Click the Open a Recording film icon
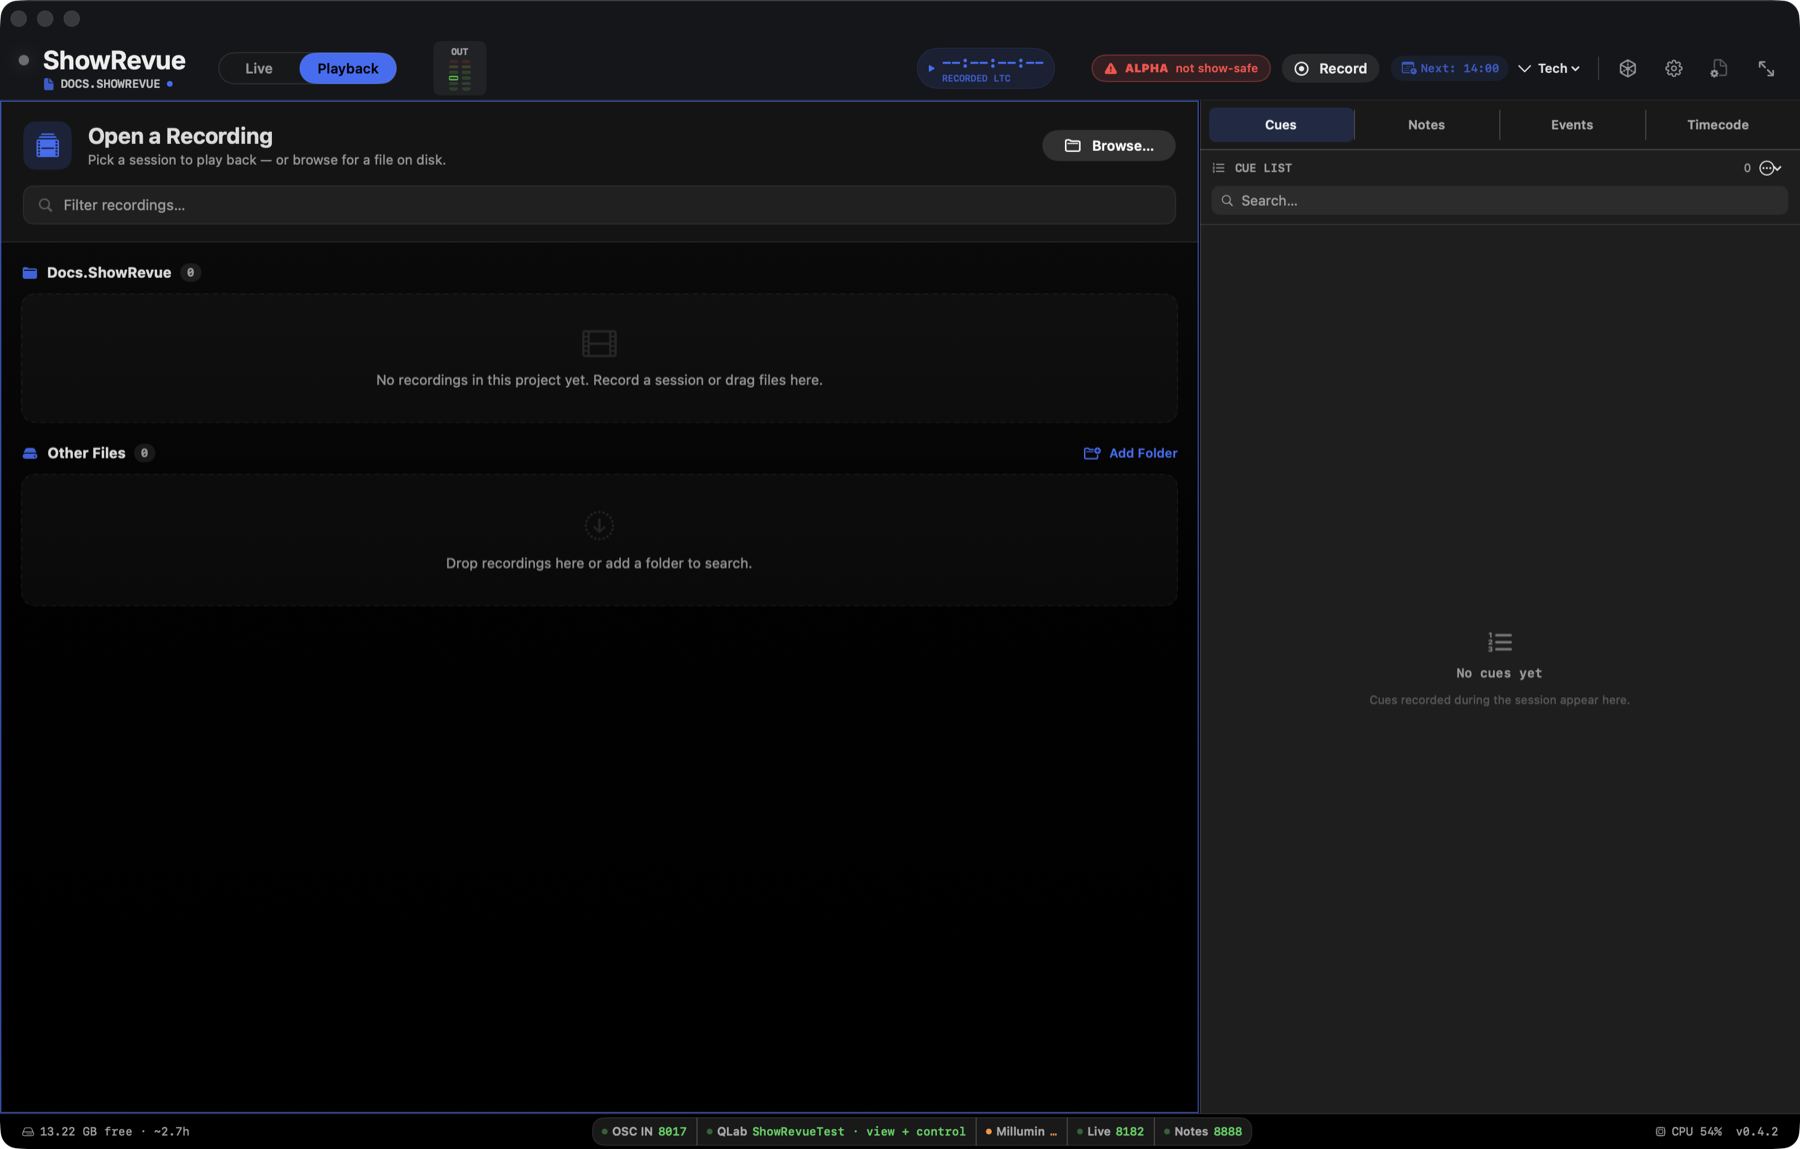Viewport: 1800px width, 1149px height. click(47, 146)
